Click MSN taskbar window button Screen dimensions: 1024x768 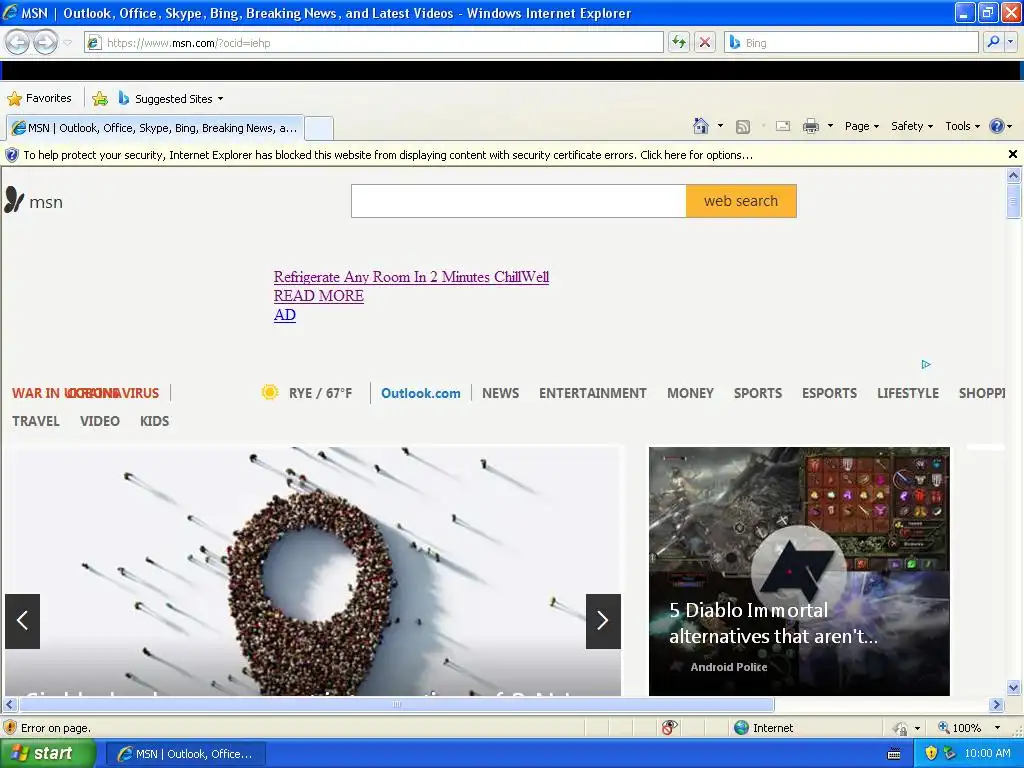185,754
